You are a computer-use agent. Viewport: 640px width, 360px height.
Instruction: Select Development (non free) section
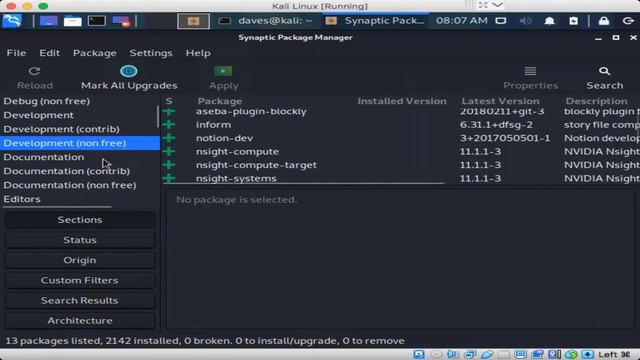tap(80, 143)
